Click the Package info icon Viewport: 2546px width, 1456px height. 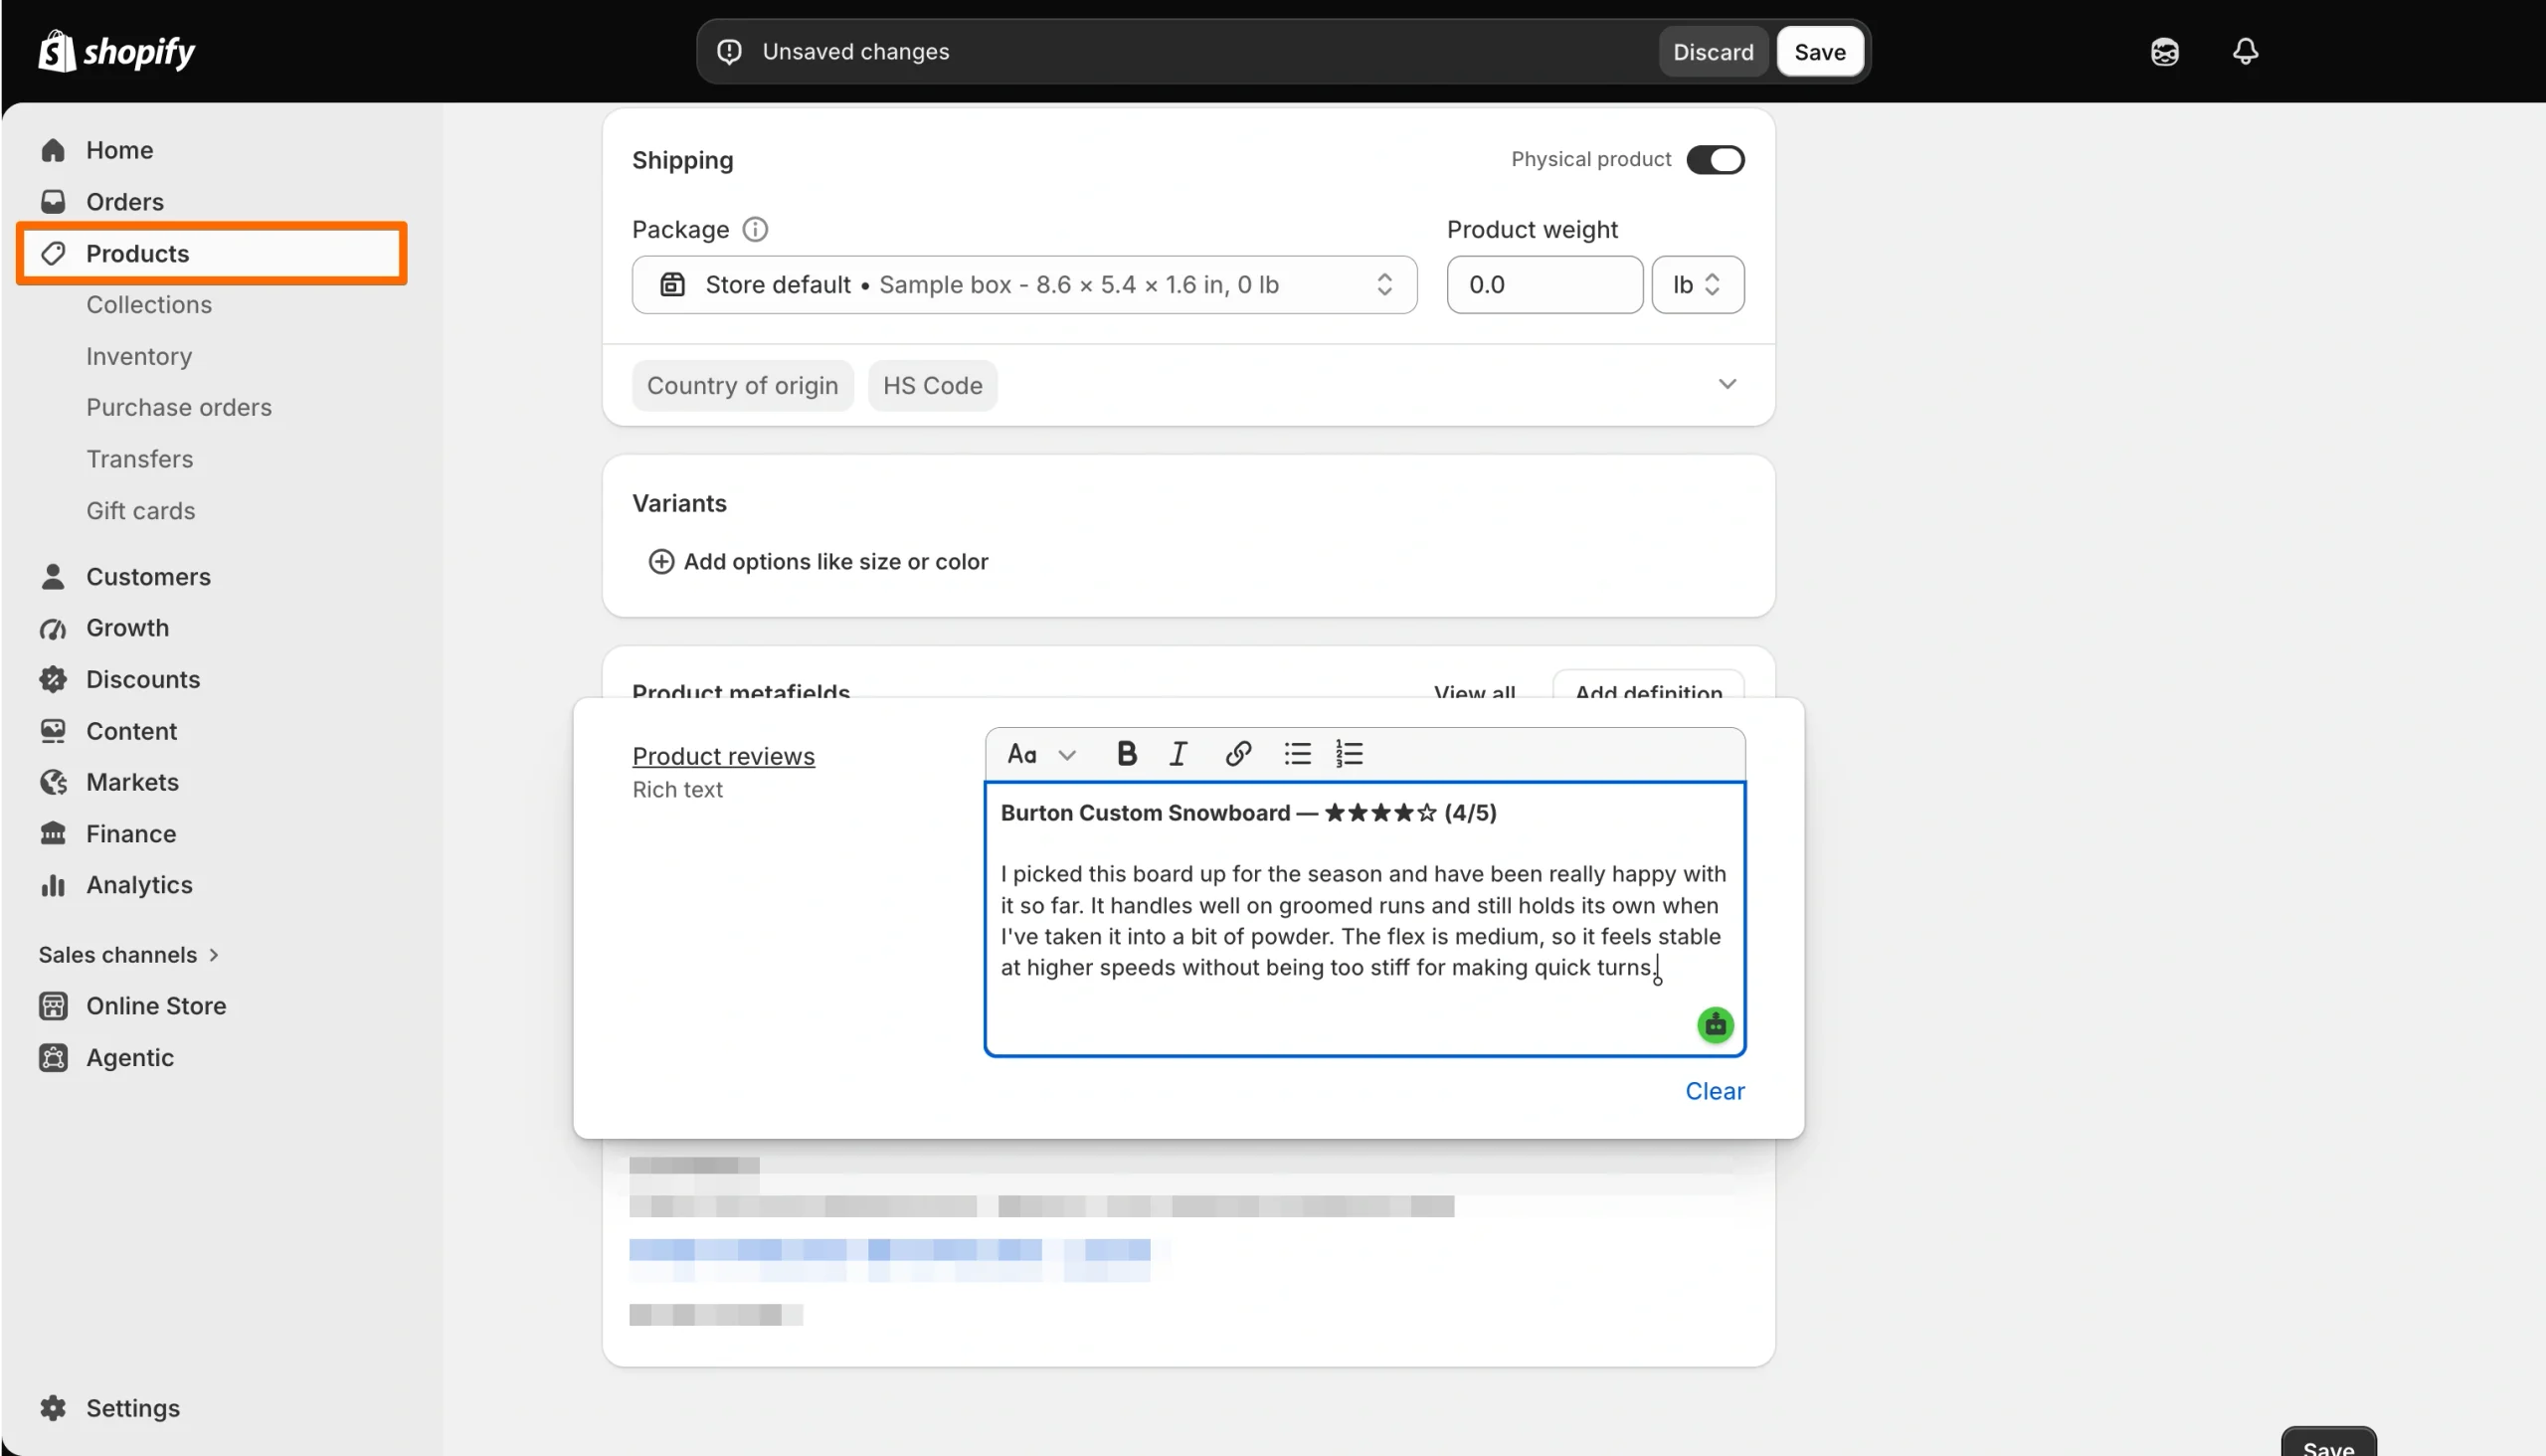[755, 230]
